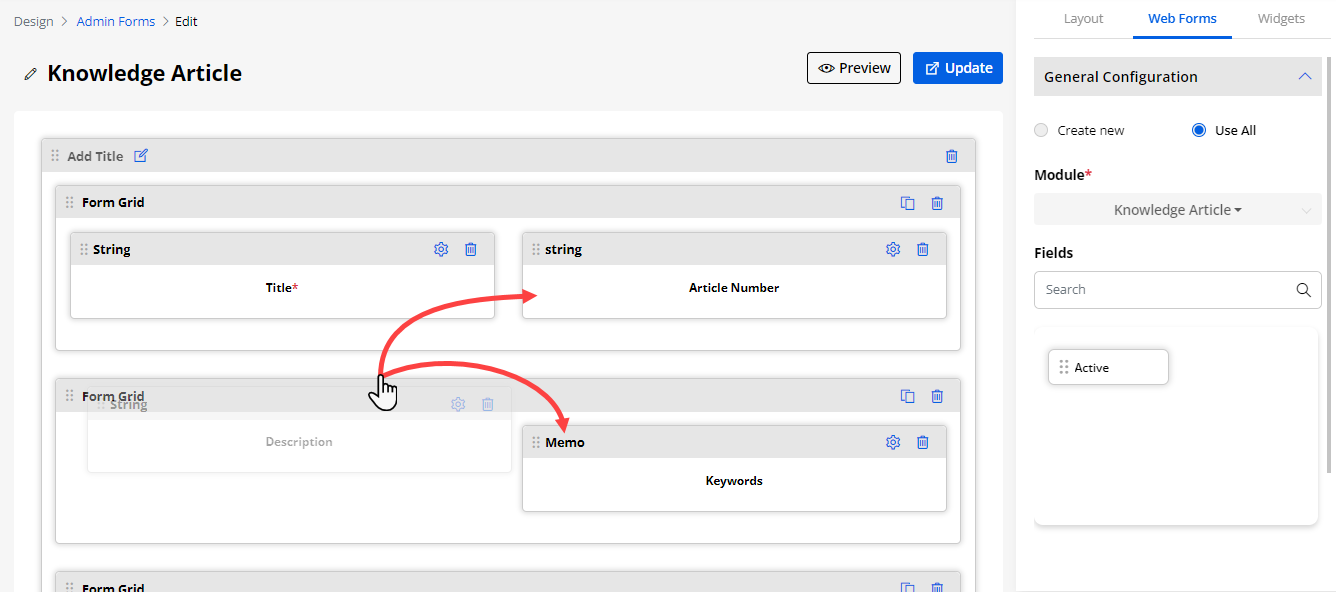Open settings gear for the Memo Keywords field
The width and height of the screenshot is (1336, 592).
pyautogui.click(x=893, y=442)
